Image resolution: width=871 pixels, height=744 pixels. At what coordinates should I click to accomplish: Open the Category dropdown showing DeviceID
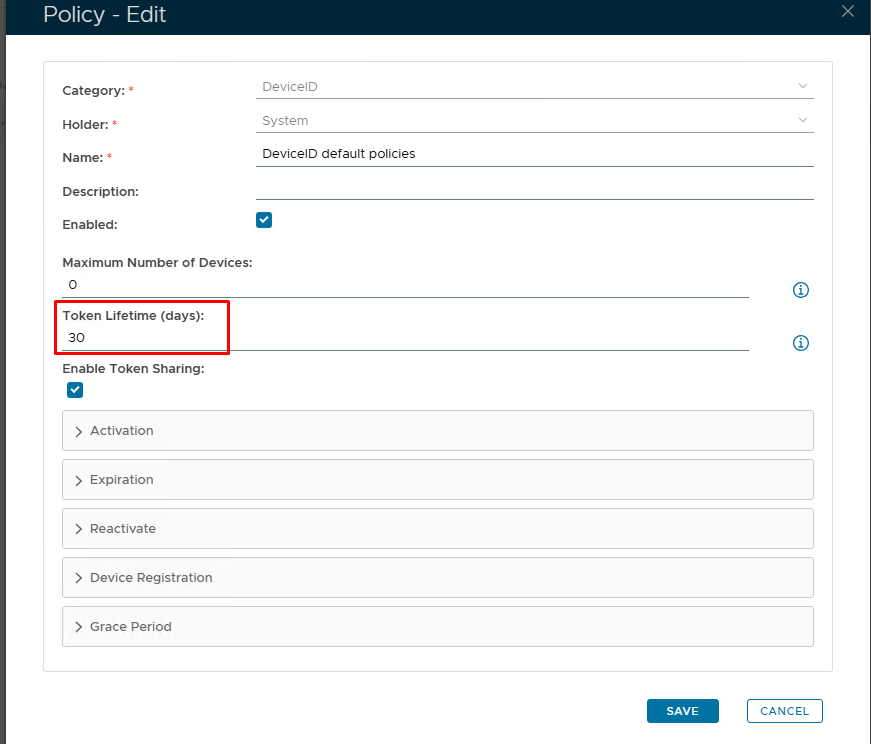point(534,87)
